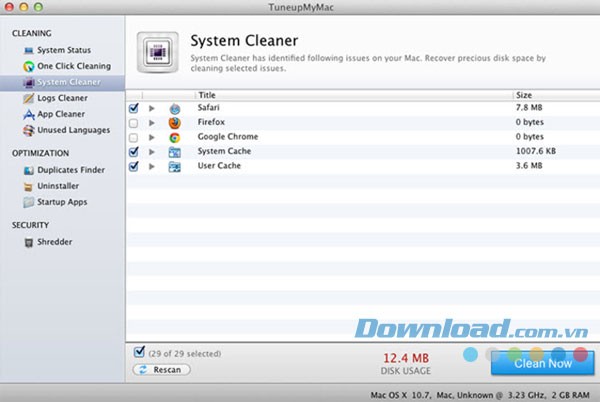The width and height of the screenshot is (600, 402).
Task: Expand the User Cache disclosure triangle
Action: (152, 167)
